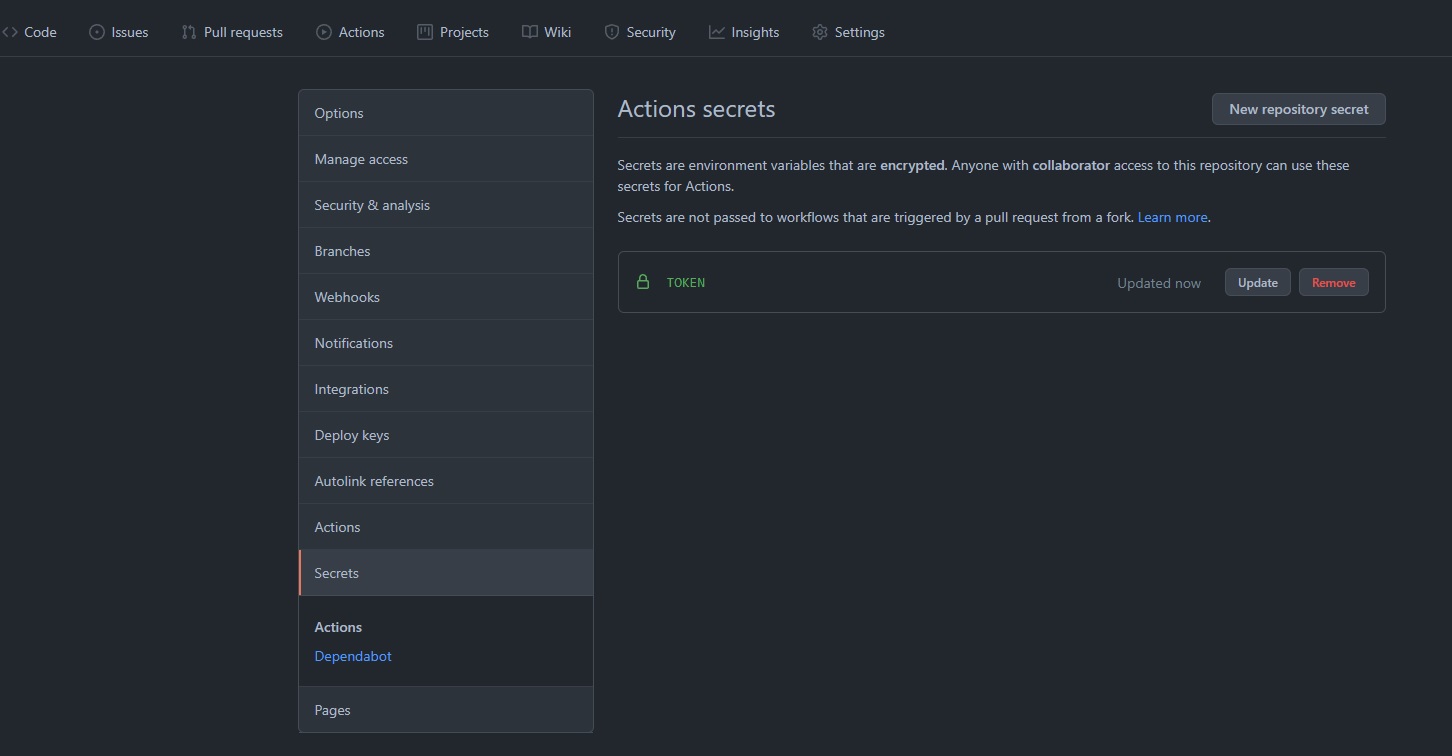Open the Deploy keys settings page

(x=352, y=435)
